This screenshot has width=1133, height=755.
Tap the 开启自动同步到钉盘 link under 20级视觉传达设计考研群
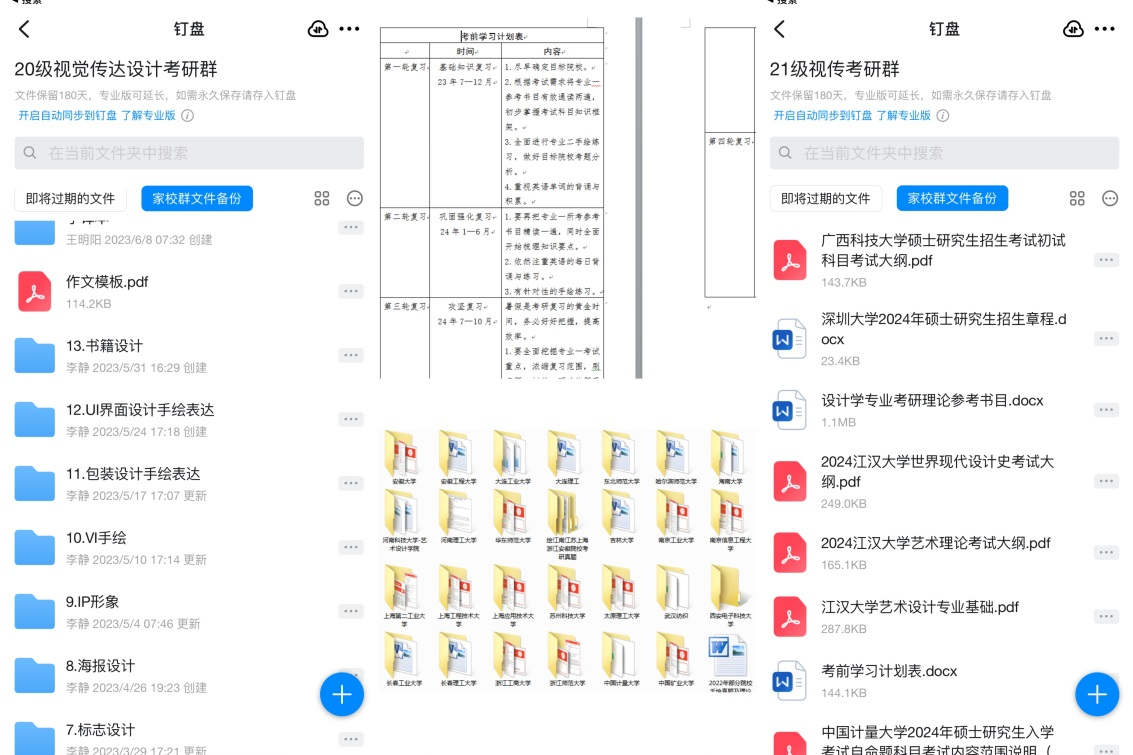(67, 115)
